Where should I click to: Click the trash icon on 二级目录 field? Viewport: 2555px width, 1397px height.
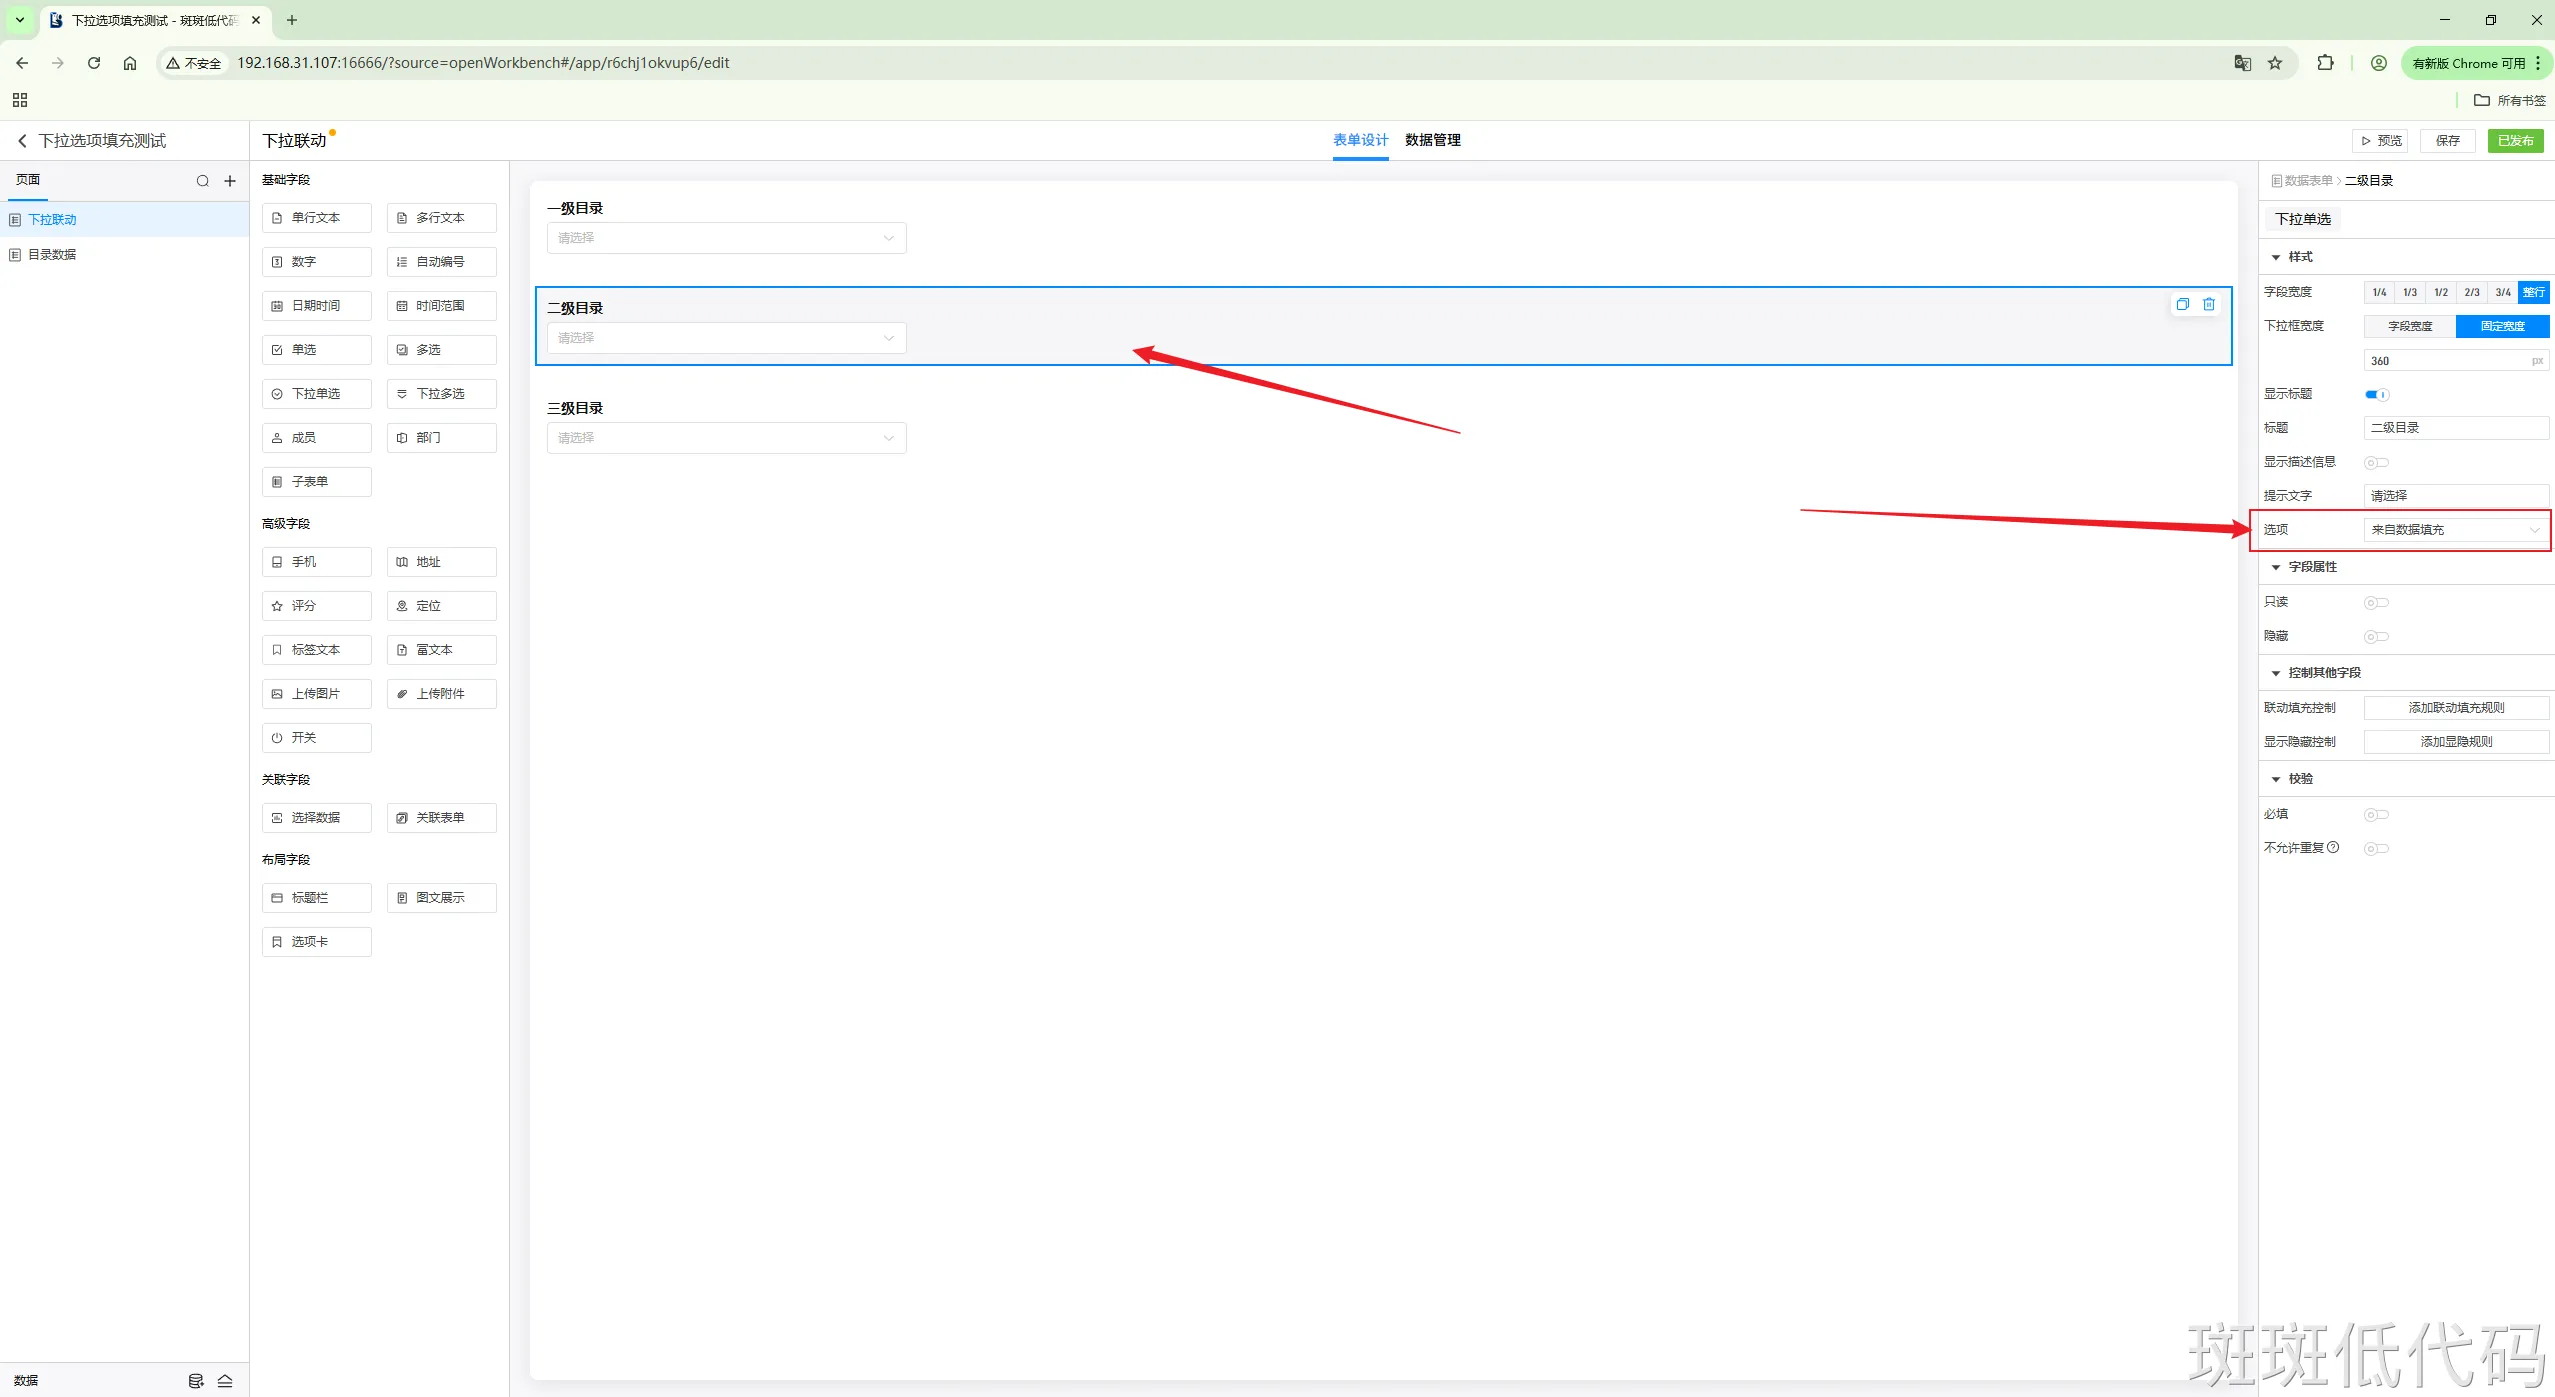[2209, 304]
